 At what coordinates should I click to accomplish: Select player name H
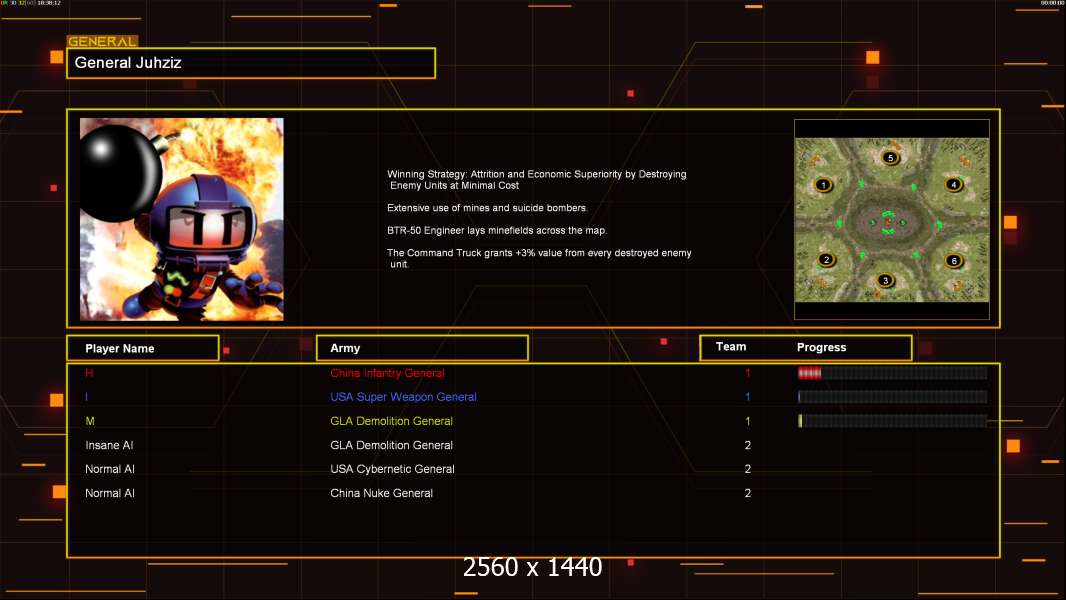point(89,373)
